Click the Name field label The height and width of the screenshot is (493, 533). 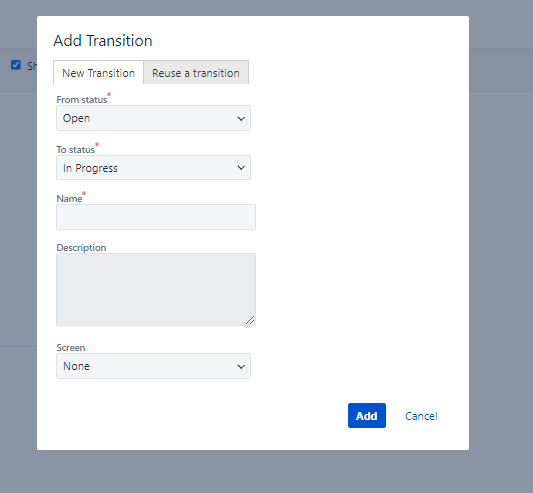click(69, 199)
